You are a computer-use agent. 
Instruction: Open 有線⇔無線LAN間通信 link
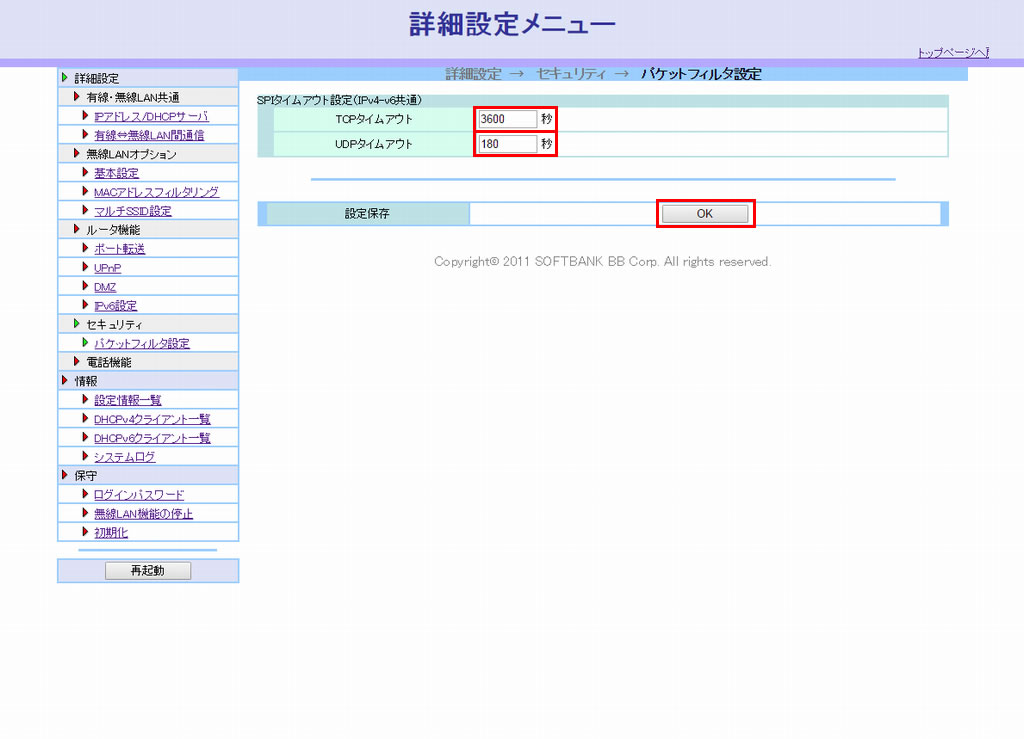(149, 135)
